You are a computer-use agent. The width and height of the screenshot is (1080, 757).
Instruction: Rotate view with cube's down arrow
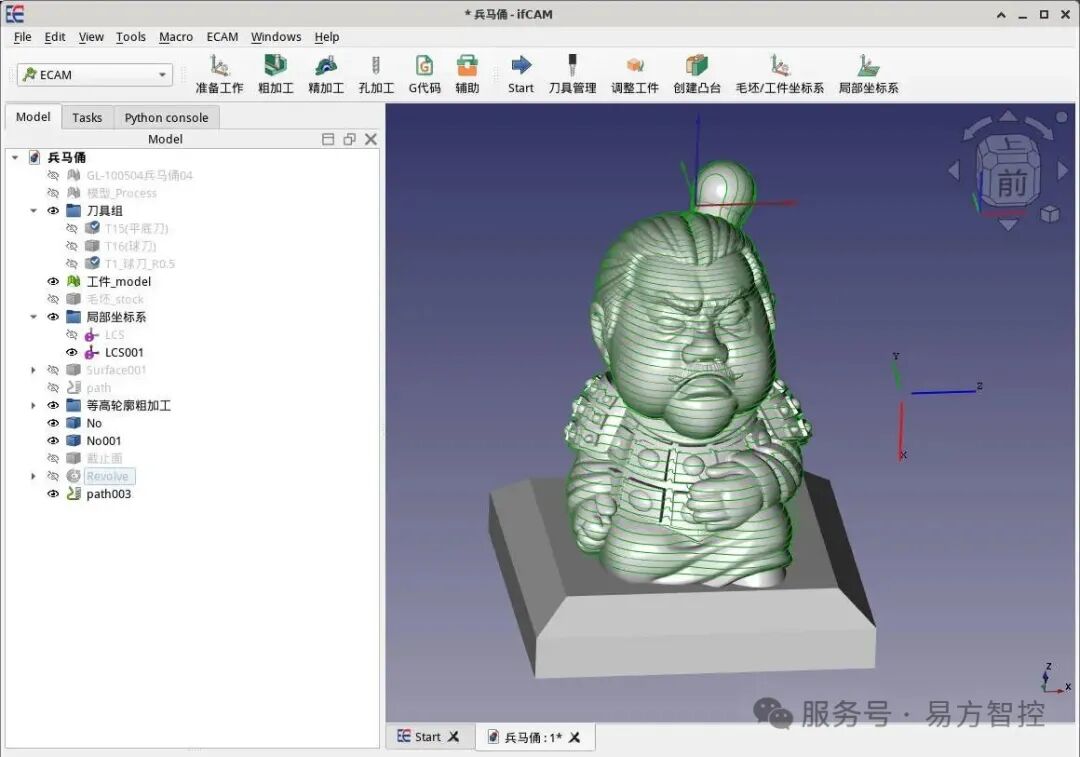[1008, 224]
